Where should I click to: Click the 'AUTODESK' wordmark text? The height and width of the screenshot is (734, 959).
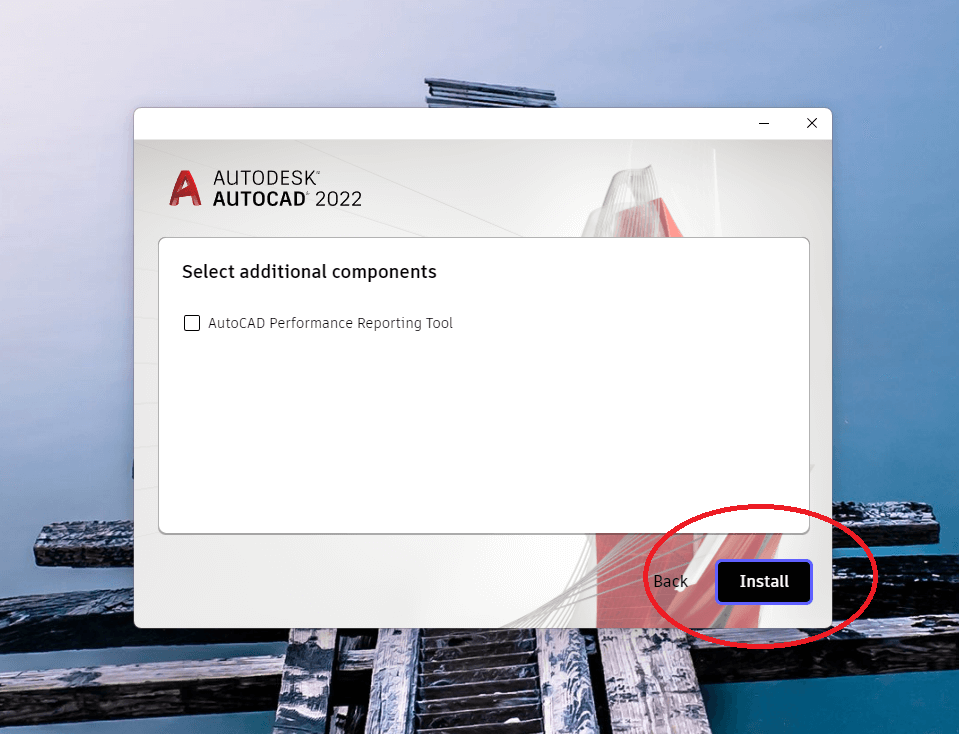pos(266,178)
